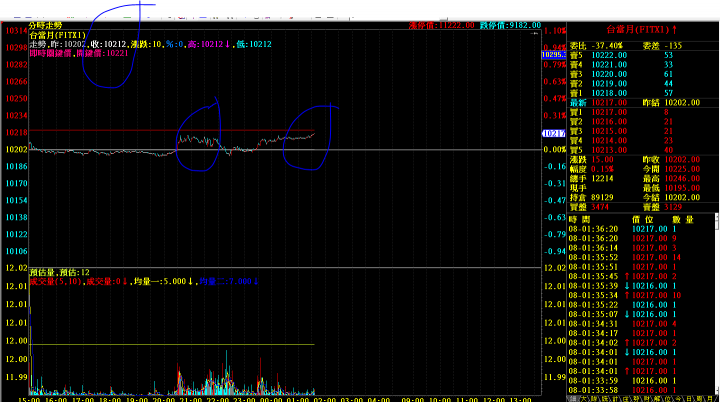Click the 賣1 10218.00 ask row
The width and height of the screenshot is (720, 402).
point(643,93)
